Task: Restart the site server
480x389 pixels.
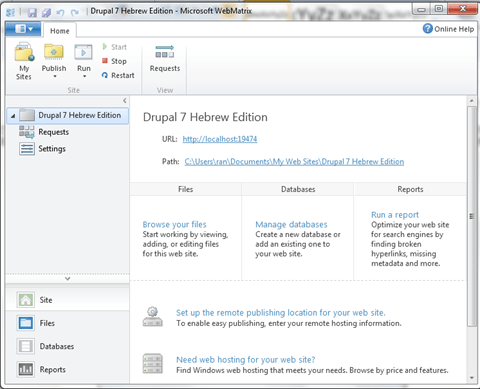Action: 118,75
